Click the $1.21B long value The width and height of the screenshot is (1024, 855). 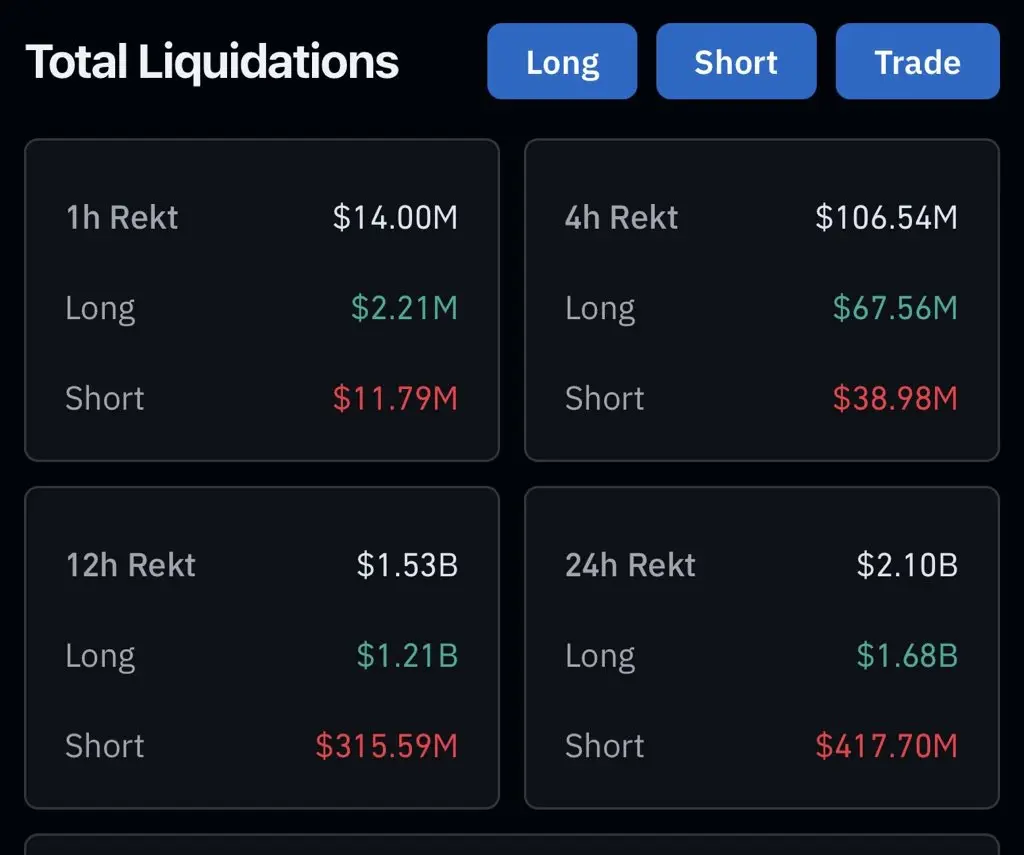[407, 656]
